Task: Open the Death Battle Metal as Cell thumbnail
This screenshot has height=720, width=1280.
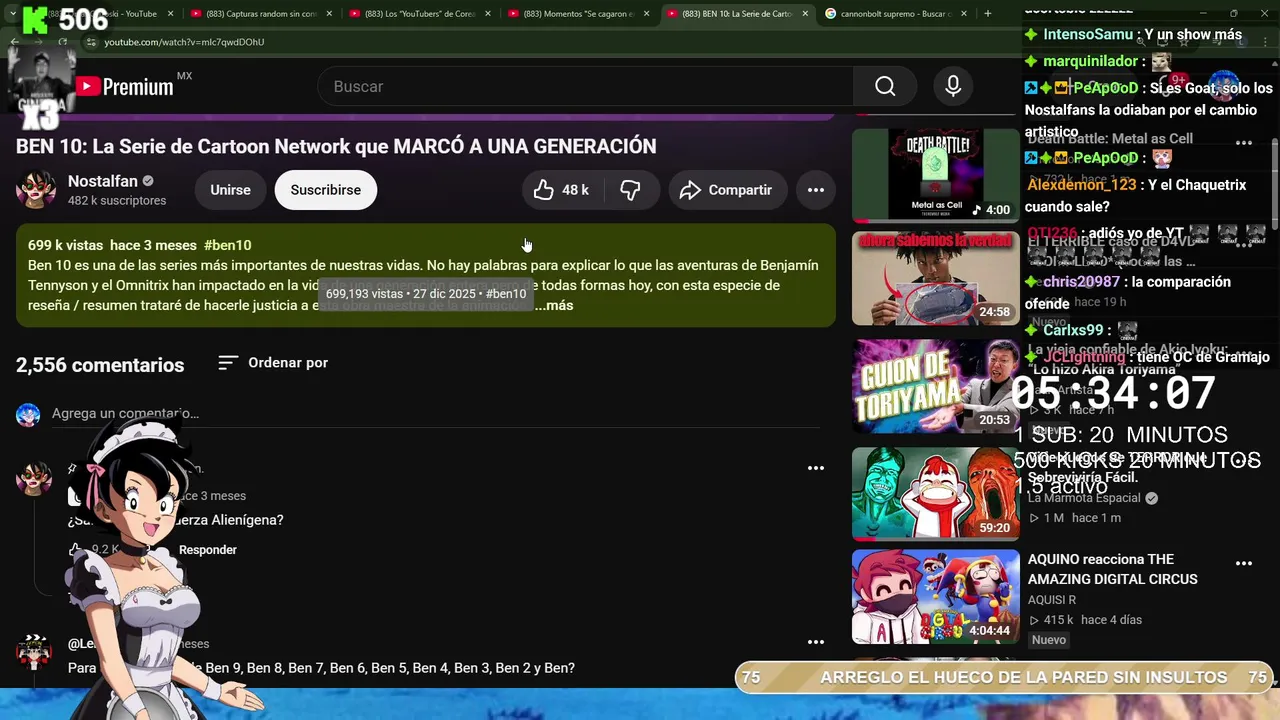Action: 935,175
